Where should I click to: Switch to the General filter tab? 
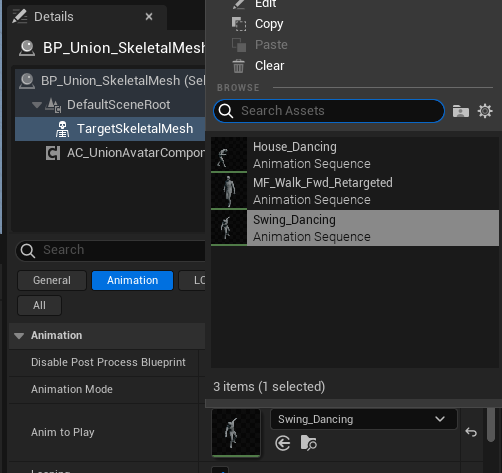pos(52,280)
